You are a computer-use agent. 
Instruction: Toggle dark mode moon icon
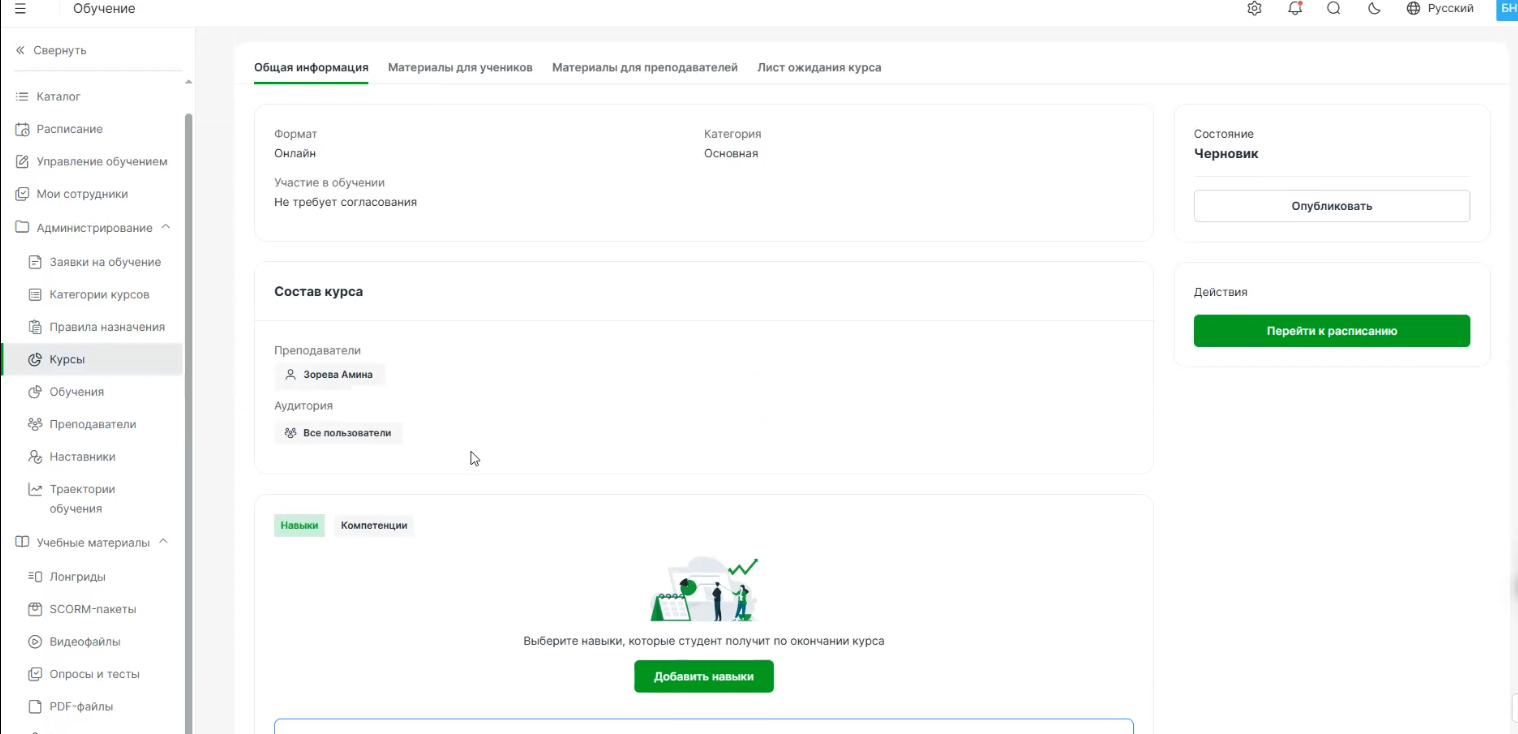point(1374,9)
